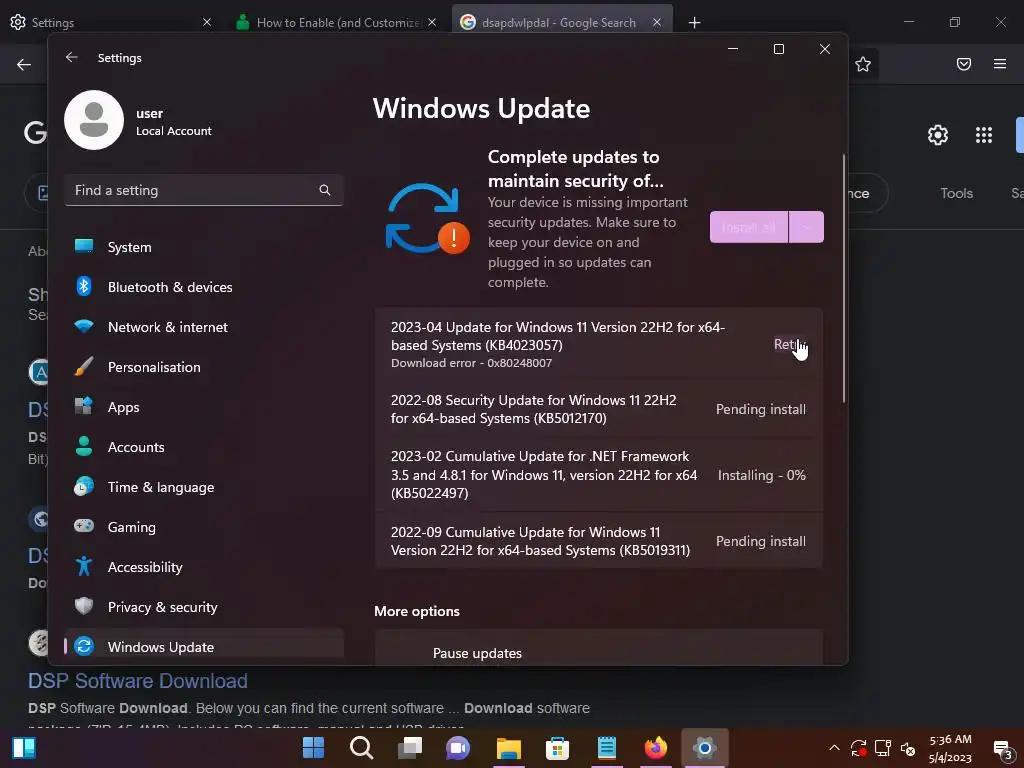1024x768 pixels.
Task: Open the browser hamburger menu
Action: 1000,64
